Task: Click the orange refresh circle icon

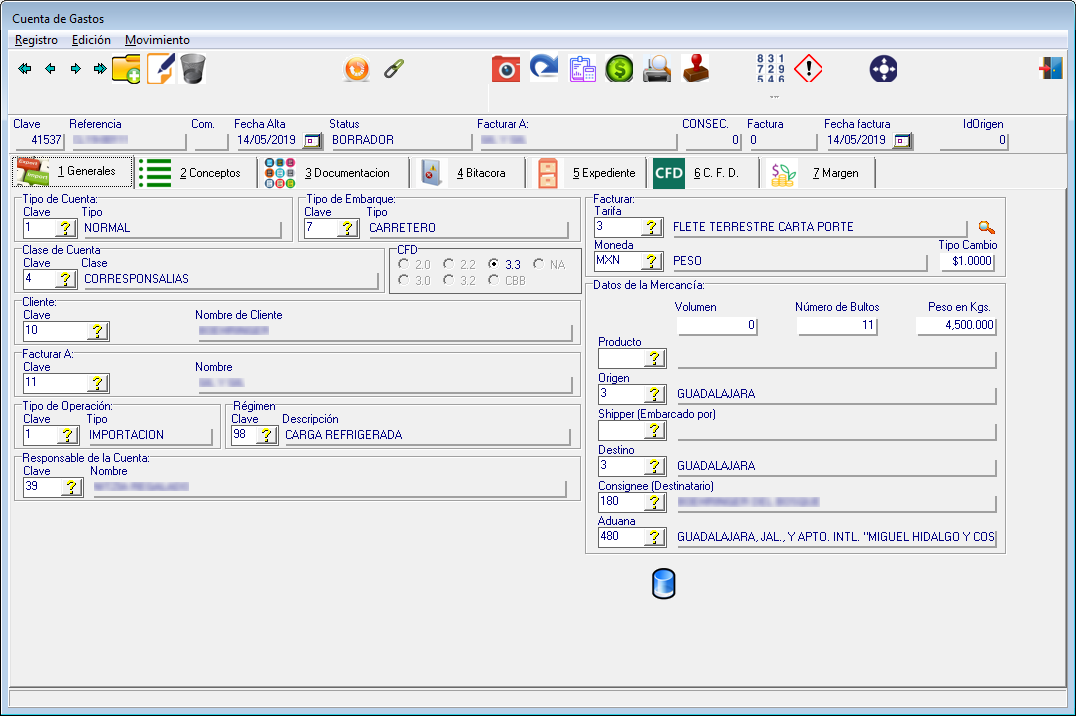Action: click(x=357, y=69)
